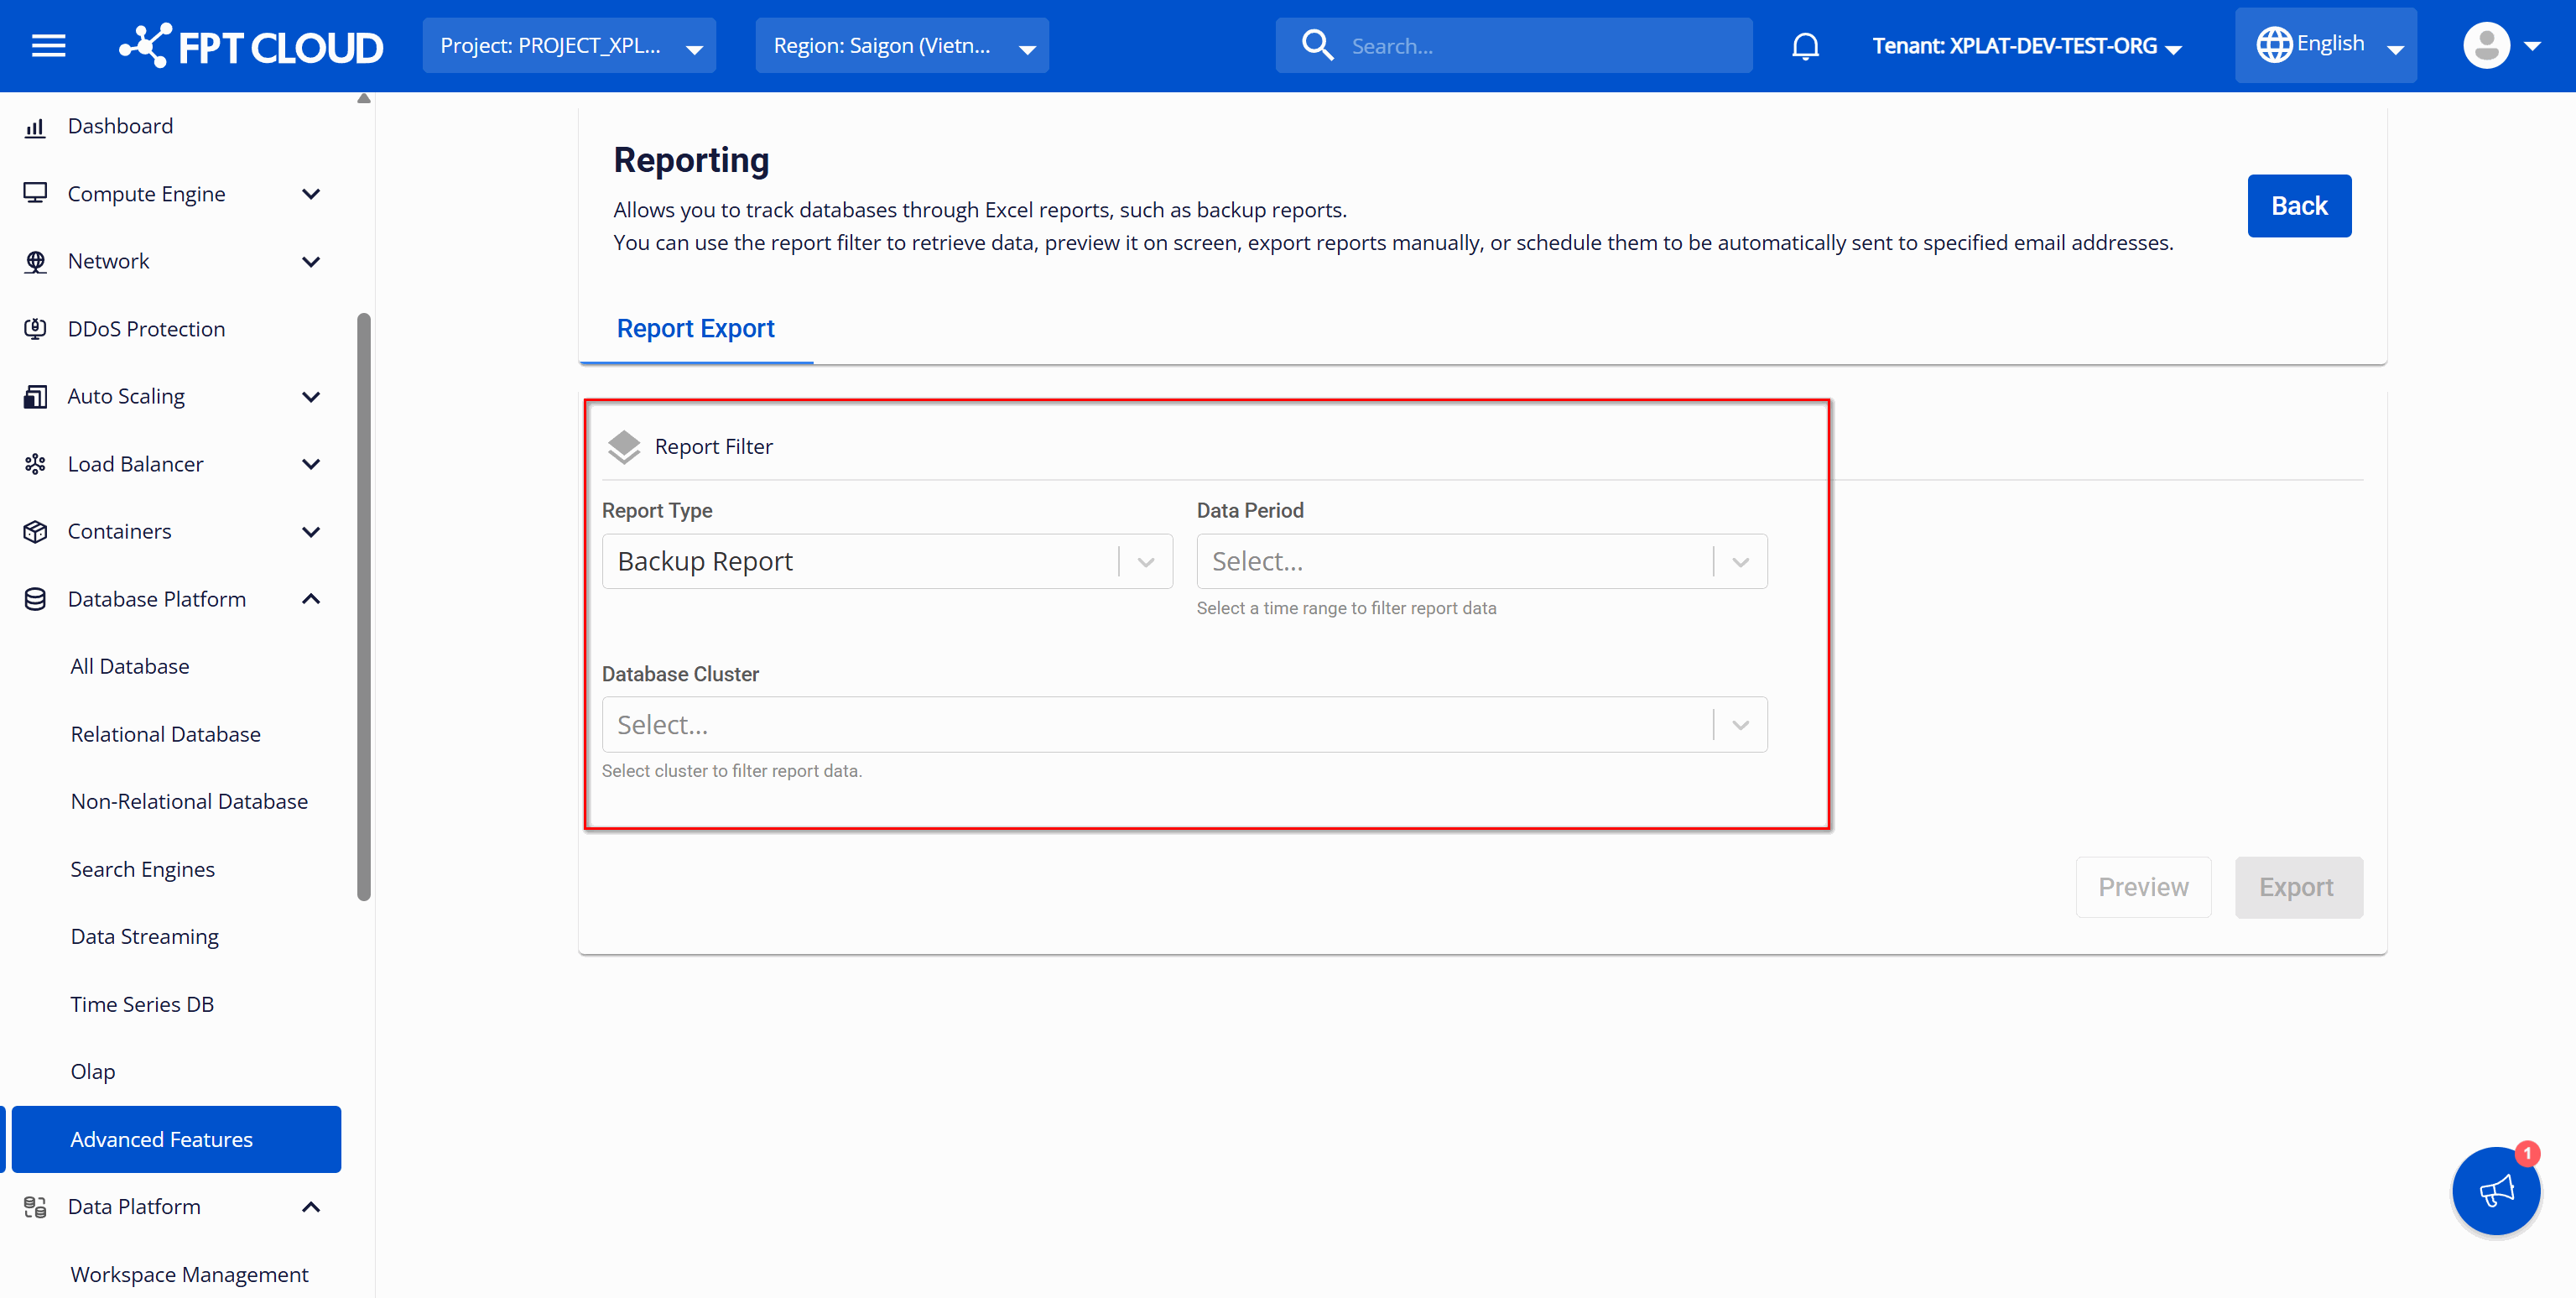Open DDoS Protection menu item
2576x1298 pixels.
[x=146, y=329]
